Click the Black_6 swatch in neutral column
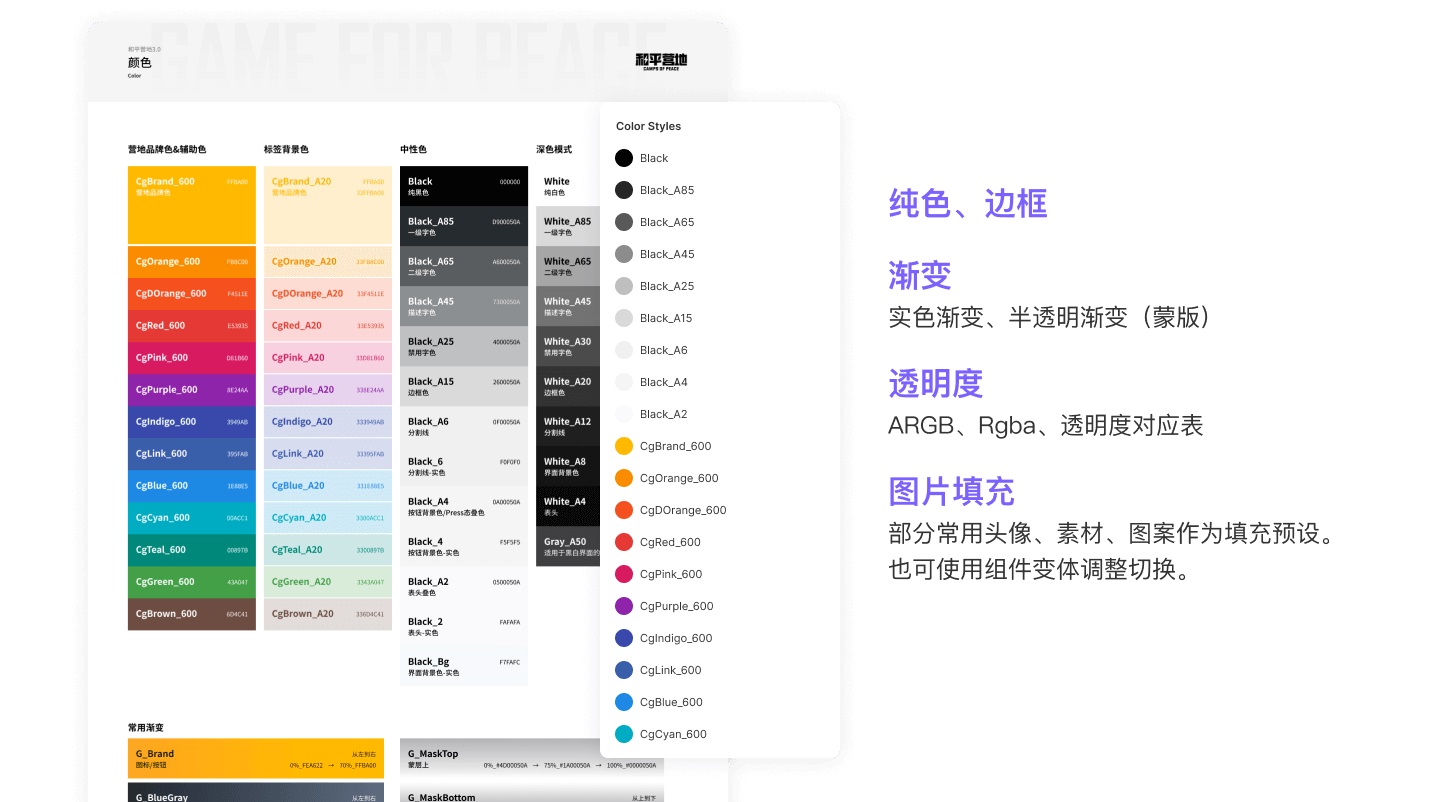Viewport: 1440px width, 802px height. (464, 466)
